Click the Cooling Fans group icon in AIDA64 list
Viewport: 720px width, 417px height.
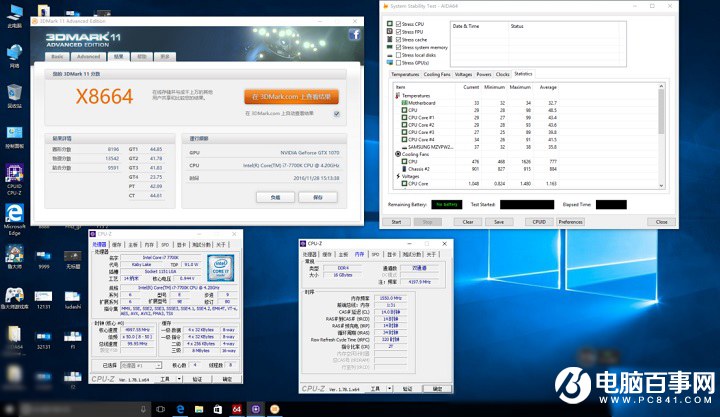click(398, 154)
